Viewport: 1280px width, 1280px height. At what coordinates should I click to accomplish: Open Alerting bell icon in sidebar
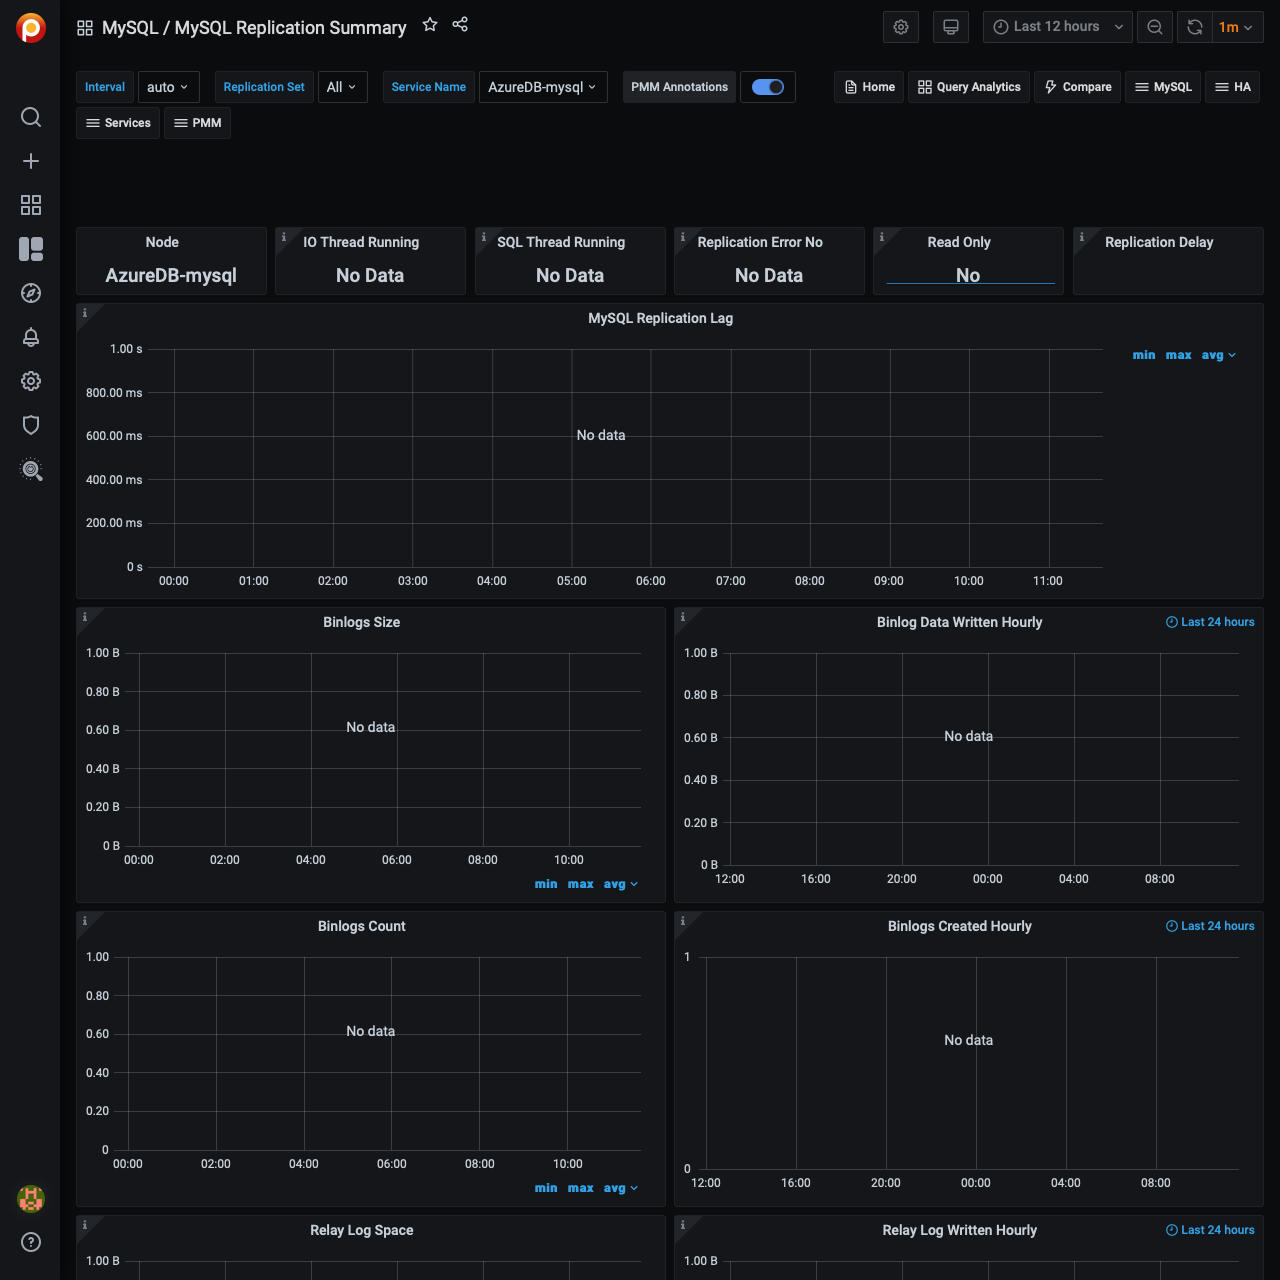[31, 337]
